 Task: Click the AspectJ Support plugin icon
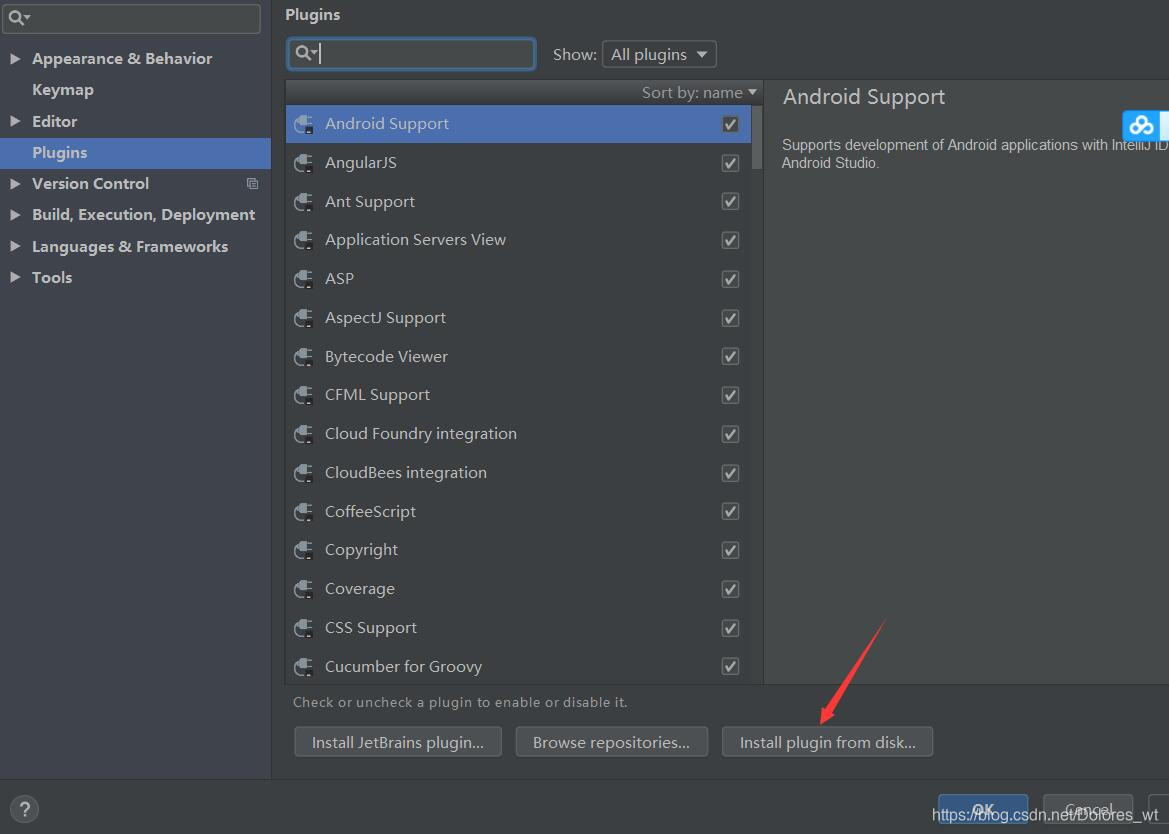click(303, 318)
